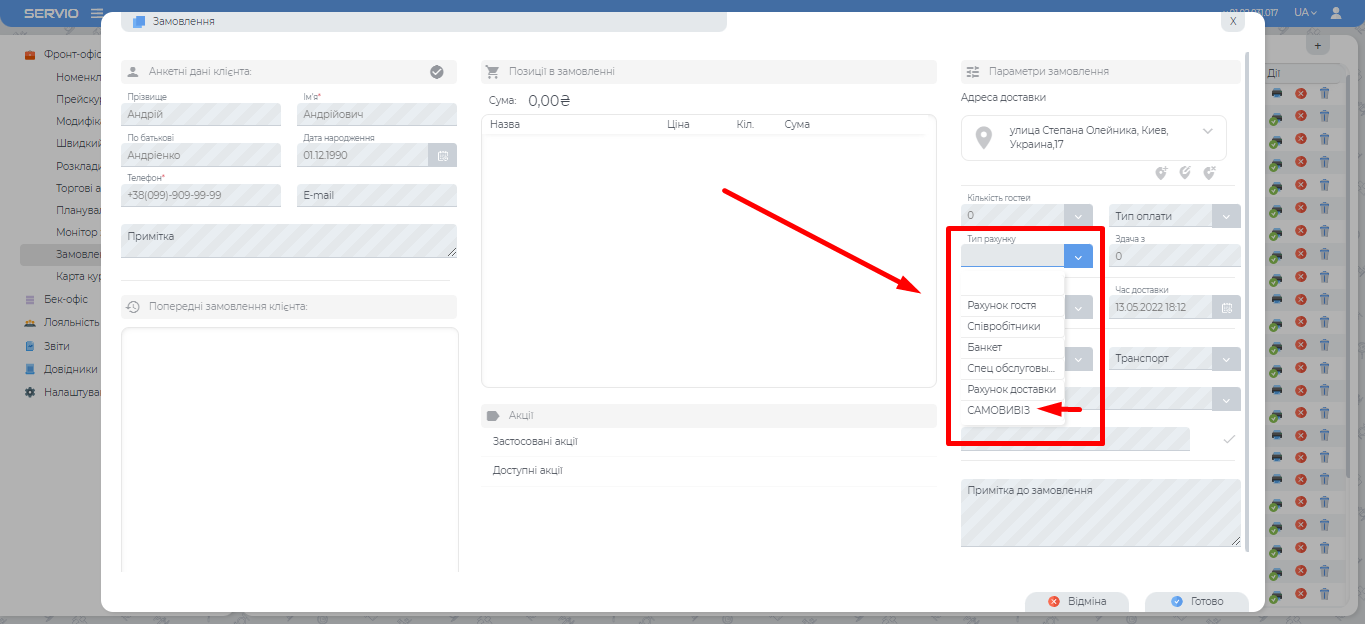Click the client data confirmation checkmark icon
Image resolution: width=1365 pixels, height=624 pixels.
point(436,72)
